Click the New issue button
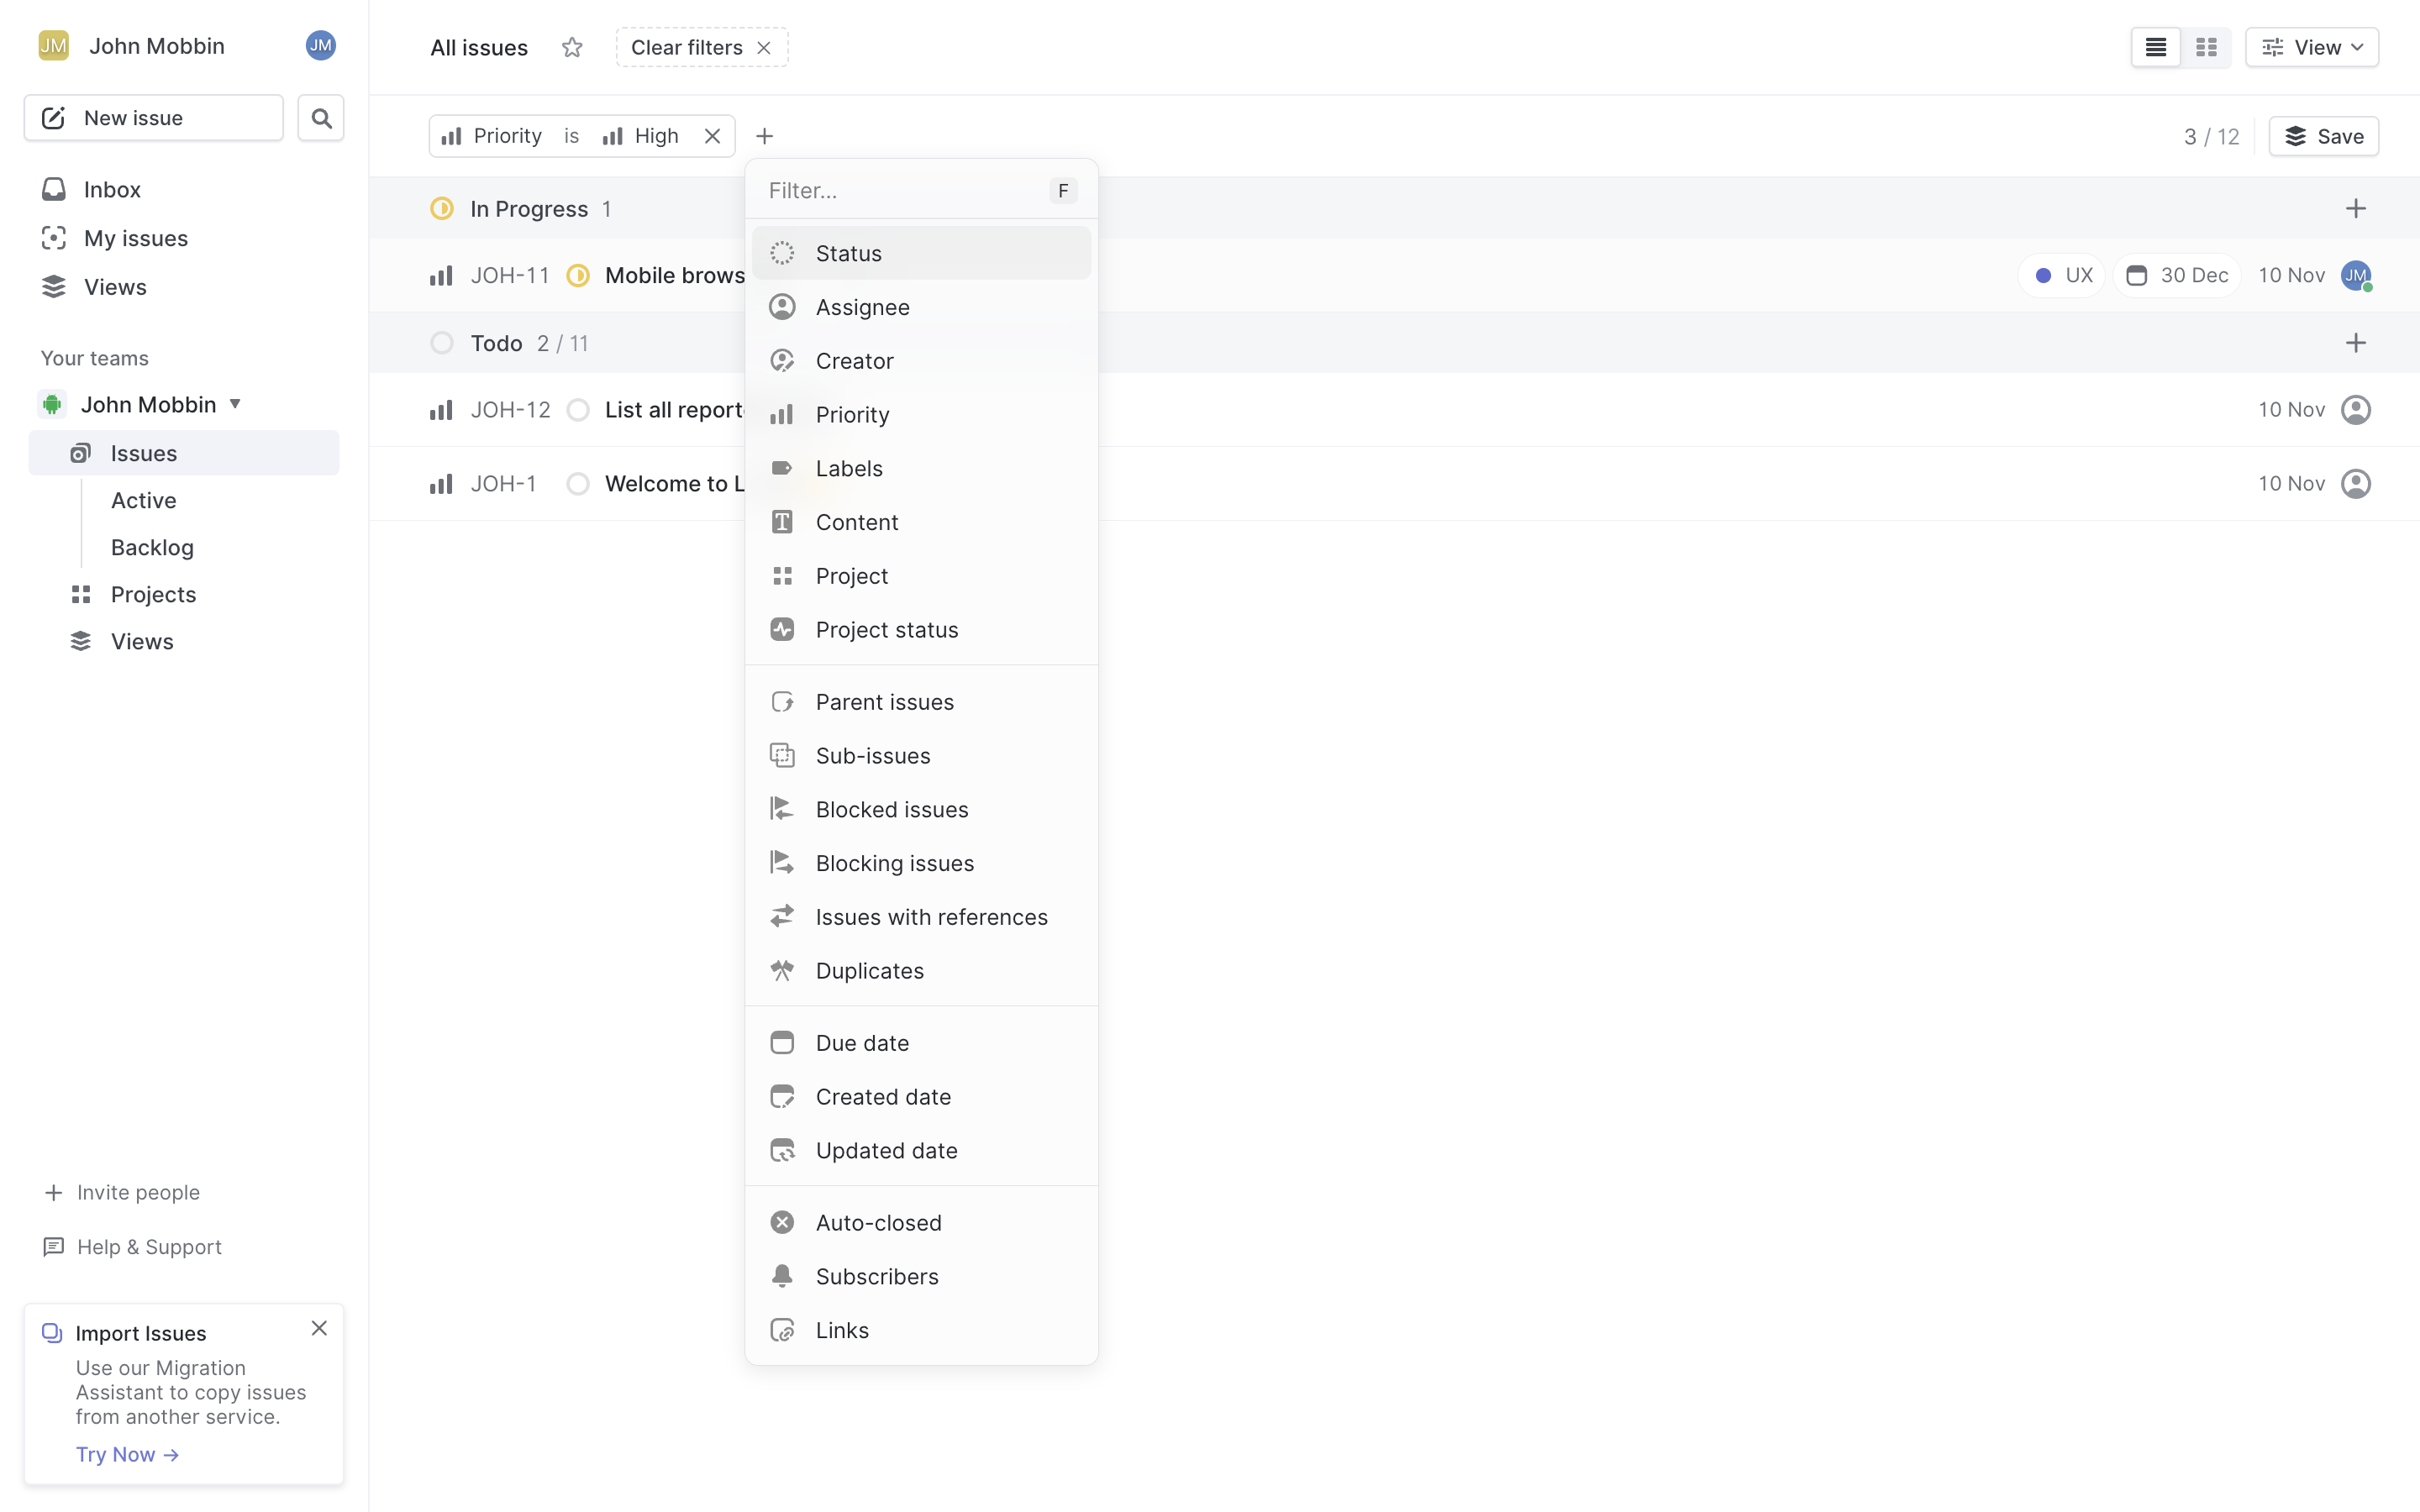Screen dimensions: 2420x1512 [154, 118]
